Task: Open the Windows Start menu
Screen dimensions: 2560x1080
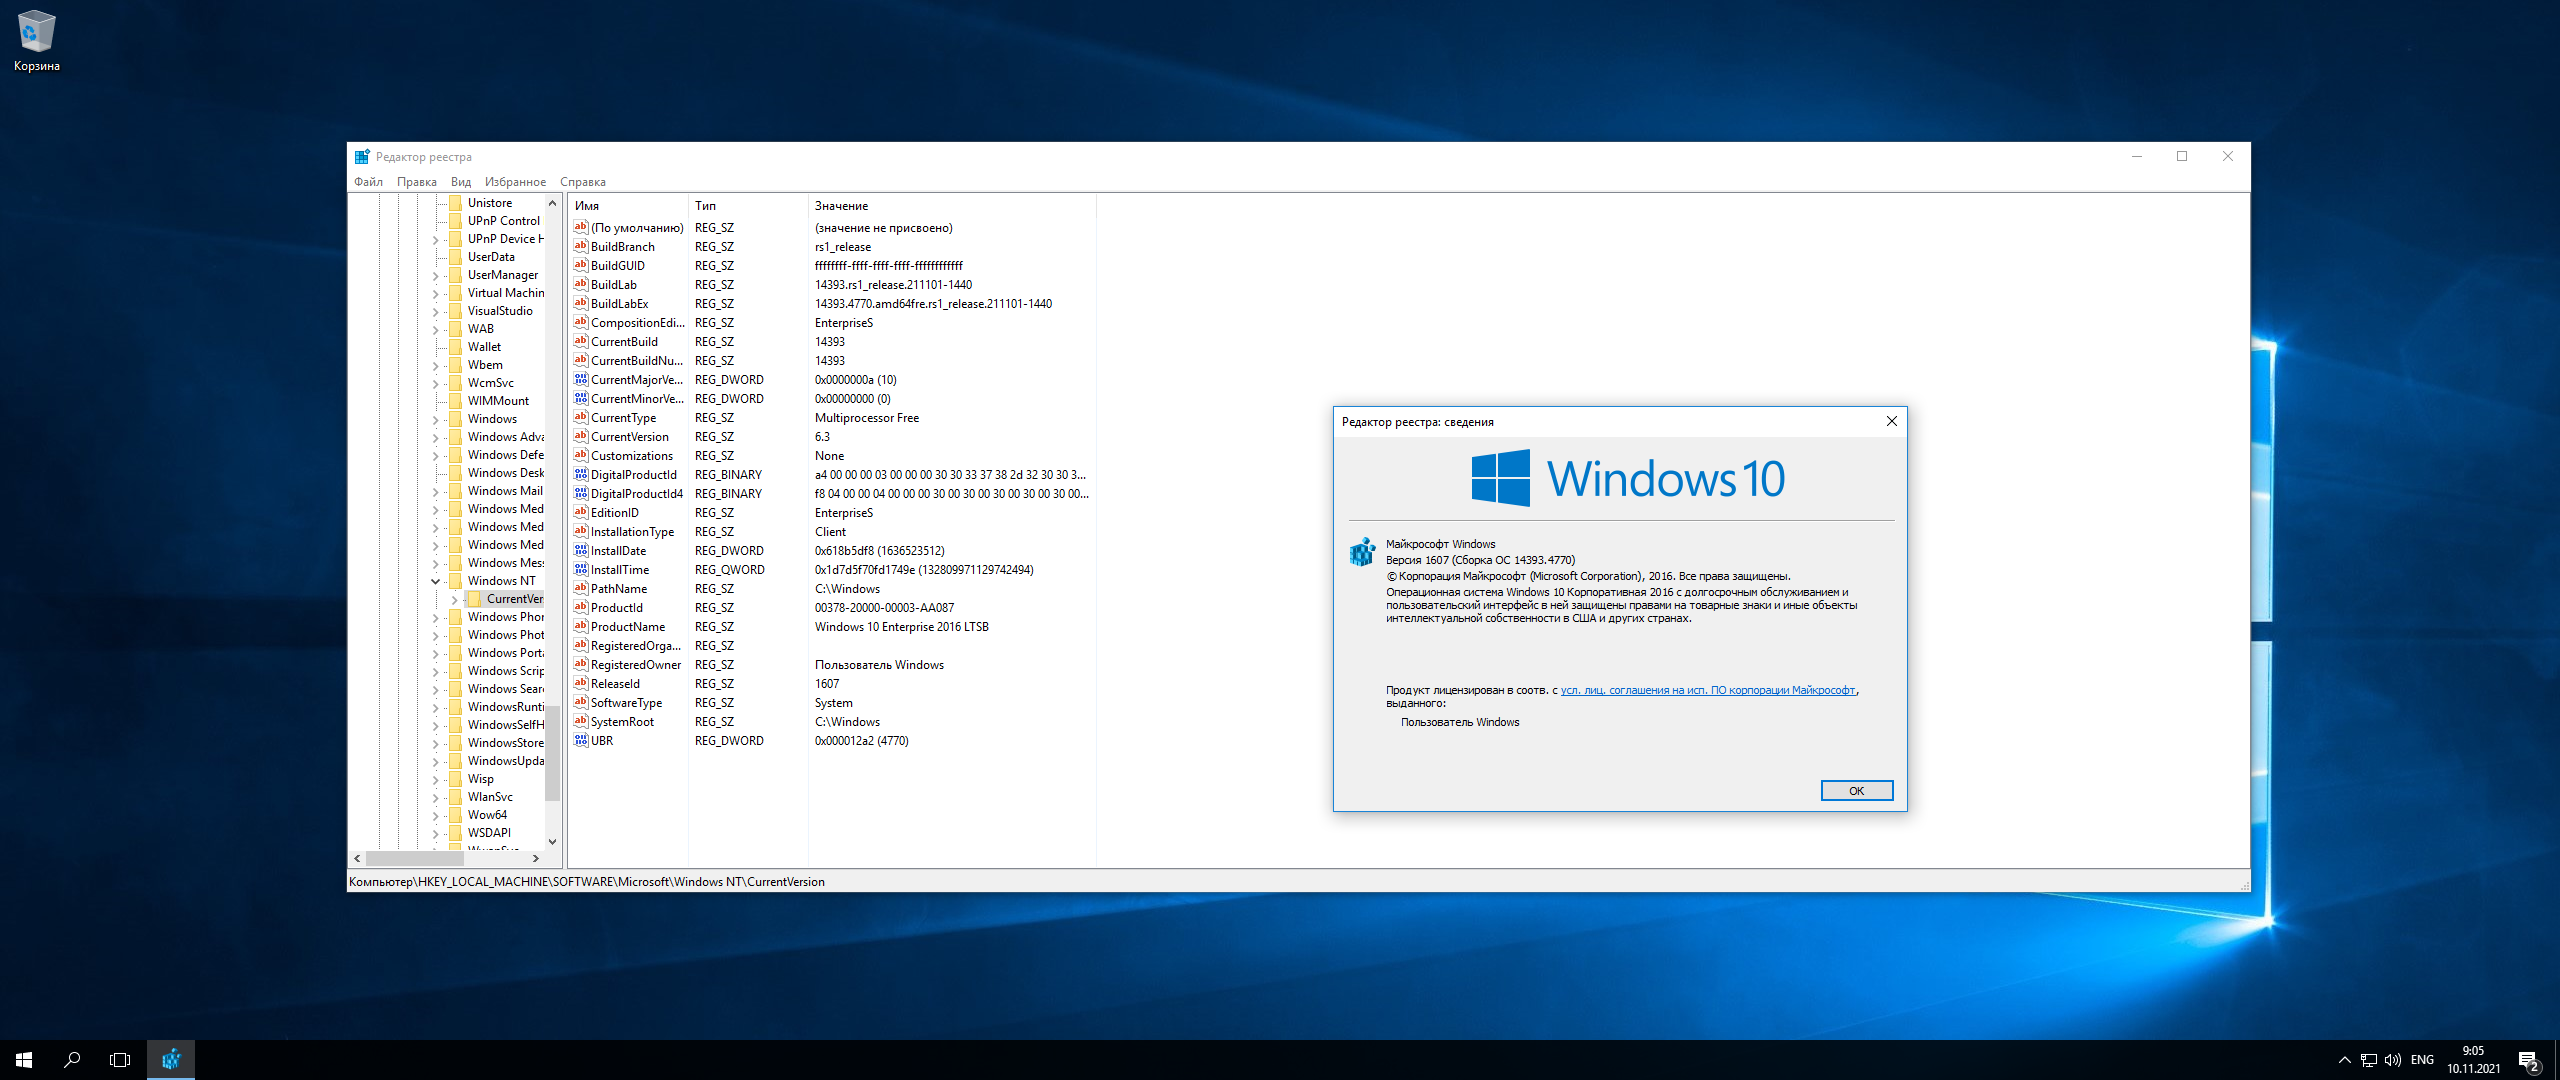Action: click(24, 1060)
